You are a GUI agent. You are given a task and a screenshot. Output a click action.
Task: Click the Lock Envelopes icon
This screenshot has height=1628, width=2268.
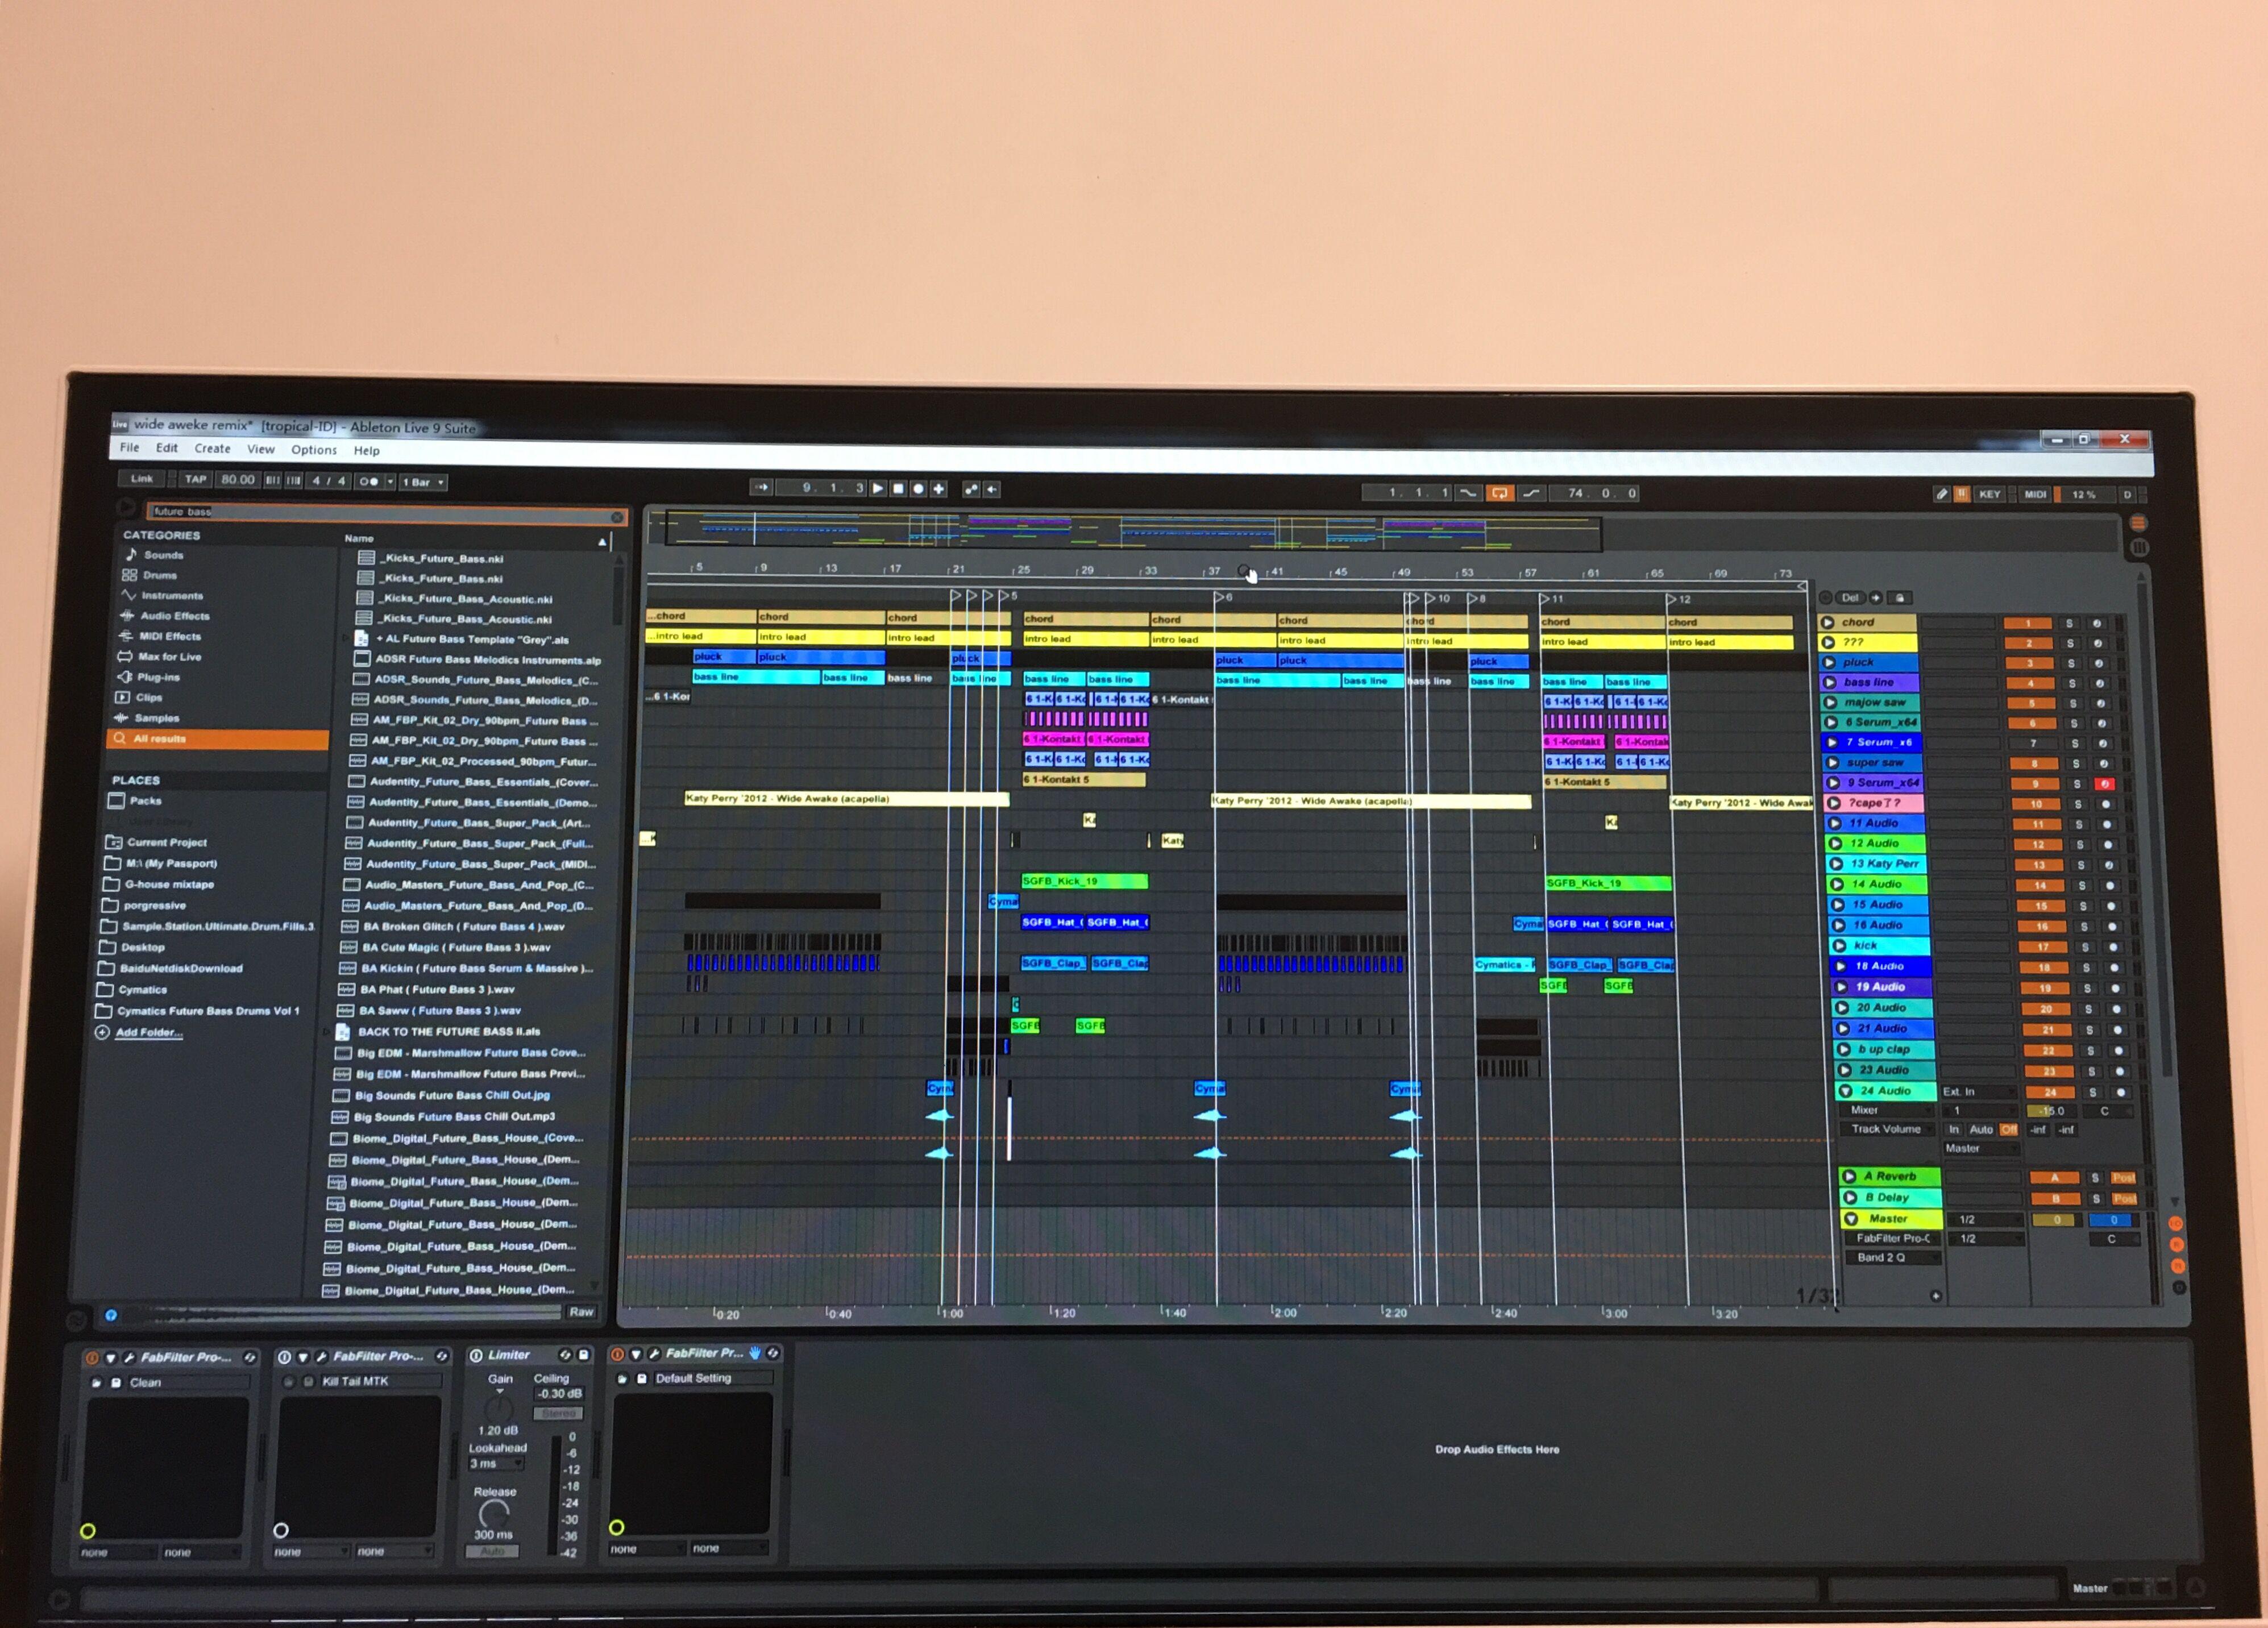click(x=1900, y=598)
